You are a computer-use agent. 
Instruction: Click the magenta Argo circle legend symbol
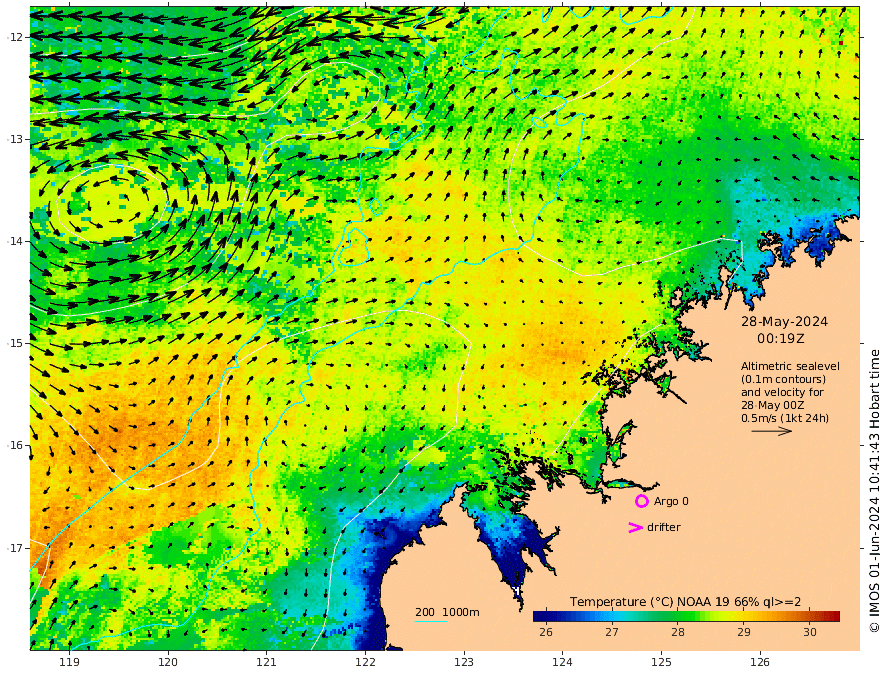coord(641,501)
